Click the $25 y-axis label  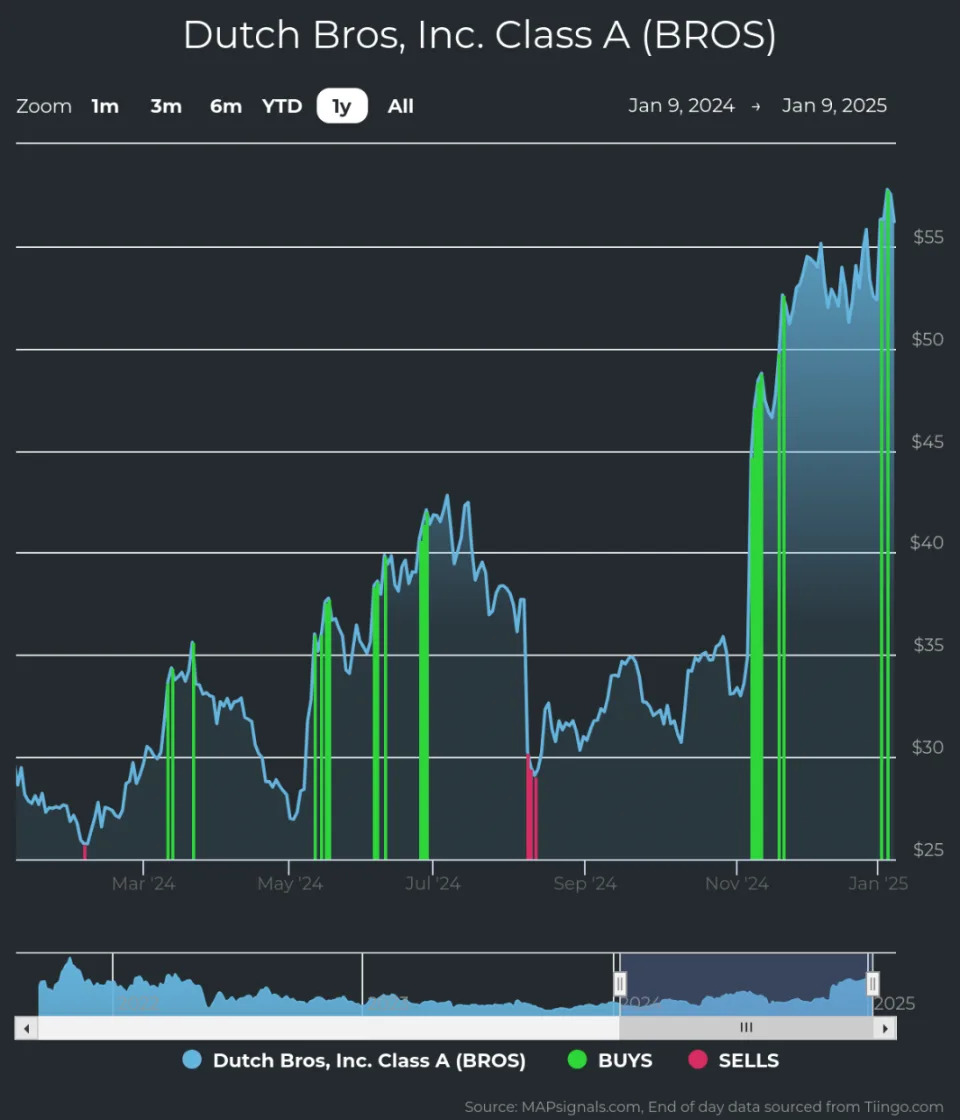[x=928, y=850]
